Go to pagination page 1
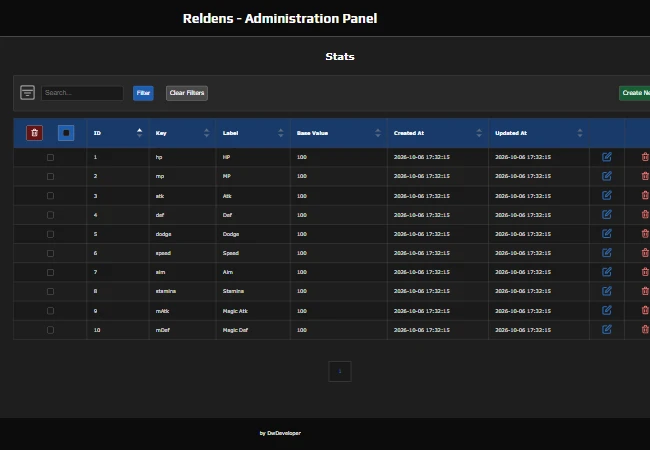 click(340, 371)
